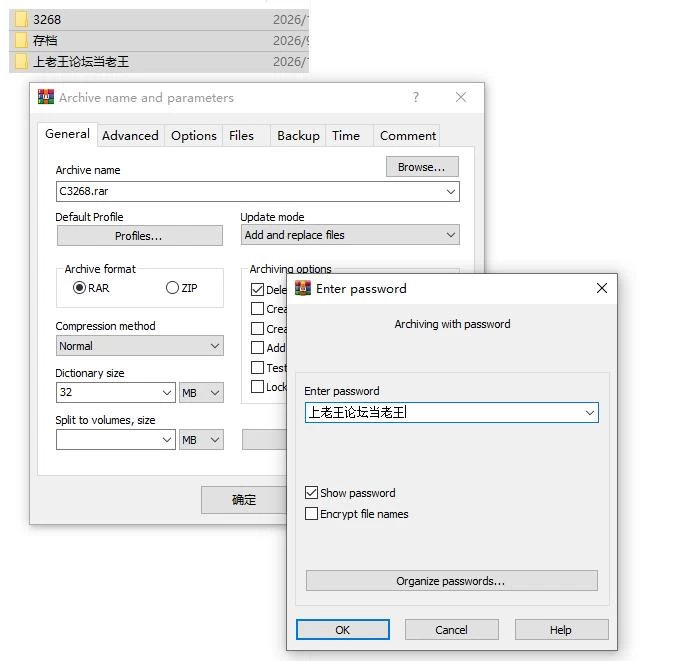Expand the Enter password history dropdown arrow

(x=590, y=413)
